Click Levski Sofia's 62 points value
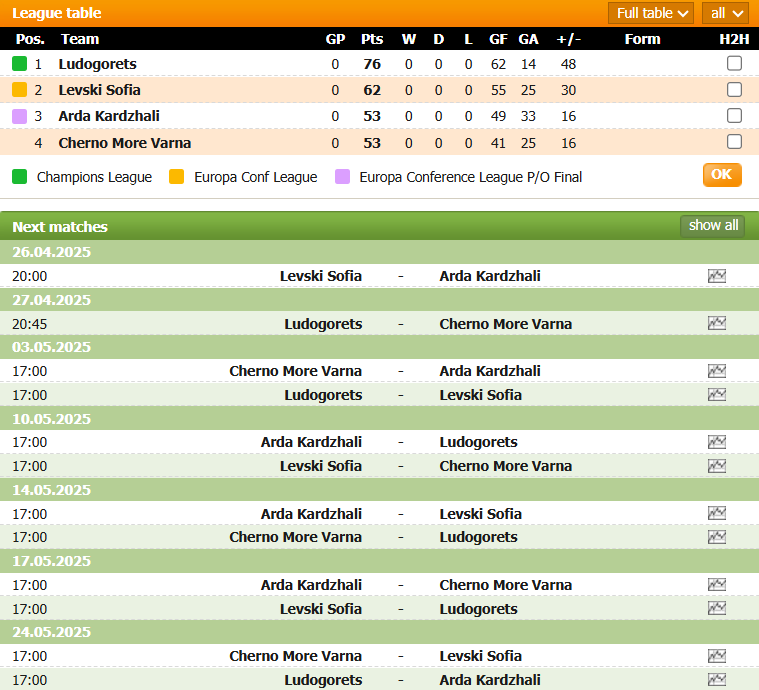This screenshot has width=759, height=690. point(372,90)
